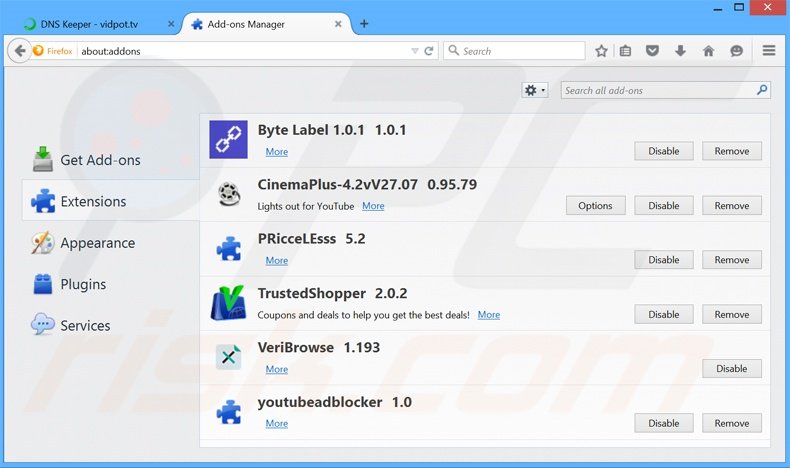Disable the VeriBrowse extension
Screen dimensions: 790x468
(732, 369)
